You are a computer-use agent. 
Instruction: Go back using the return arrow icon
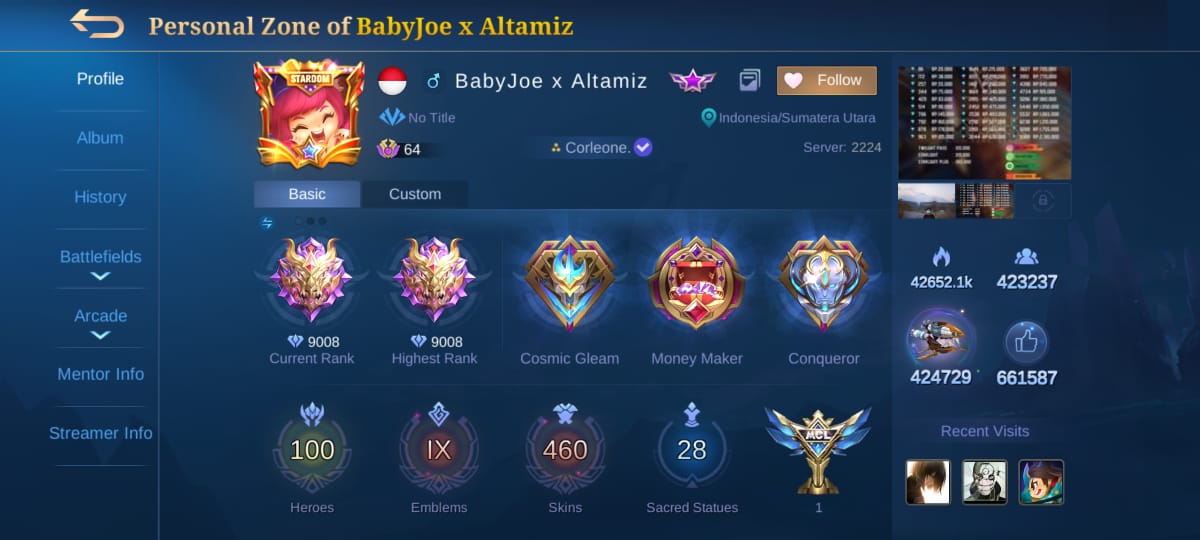tap(97, 24)
